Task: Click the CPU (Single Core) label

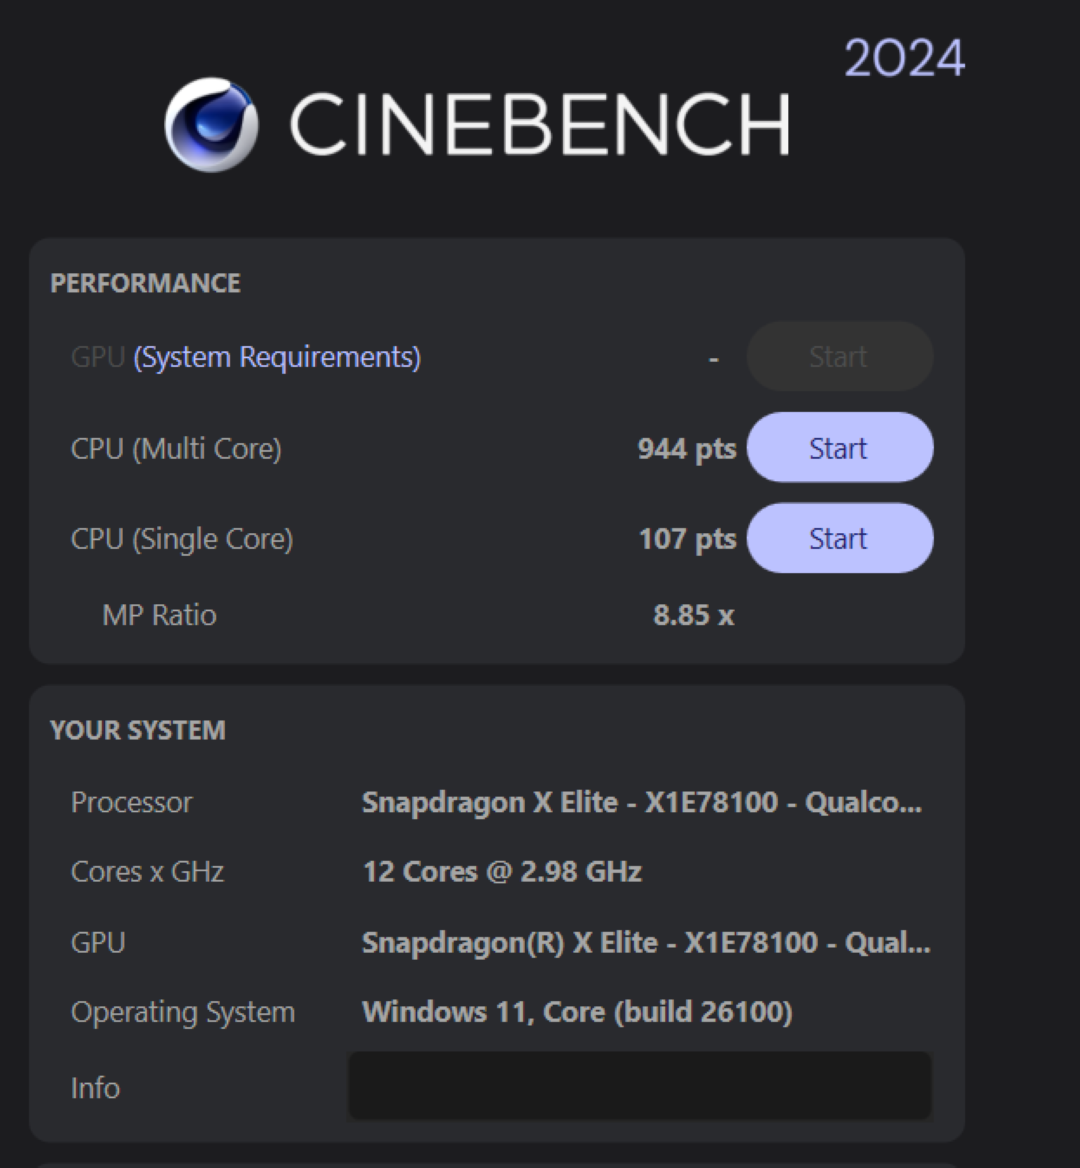Action: (182, 539)
